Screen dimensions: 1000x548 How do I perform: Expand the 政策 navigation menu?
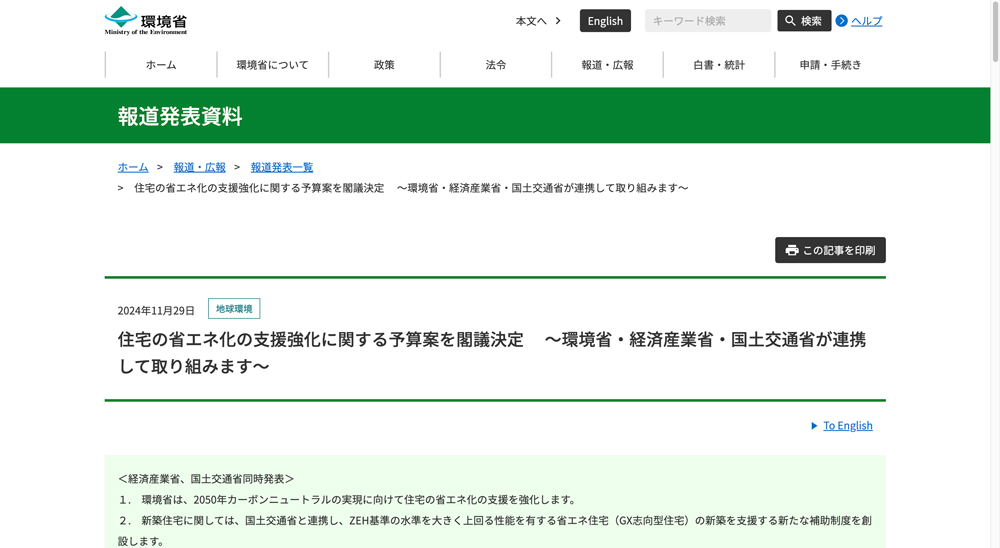pos(384,65)
